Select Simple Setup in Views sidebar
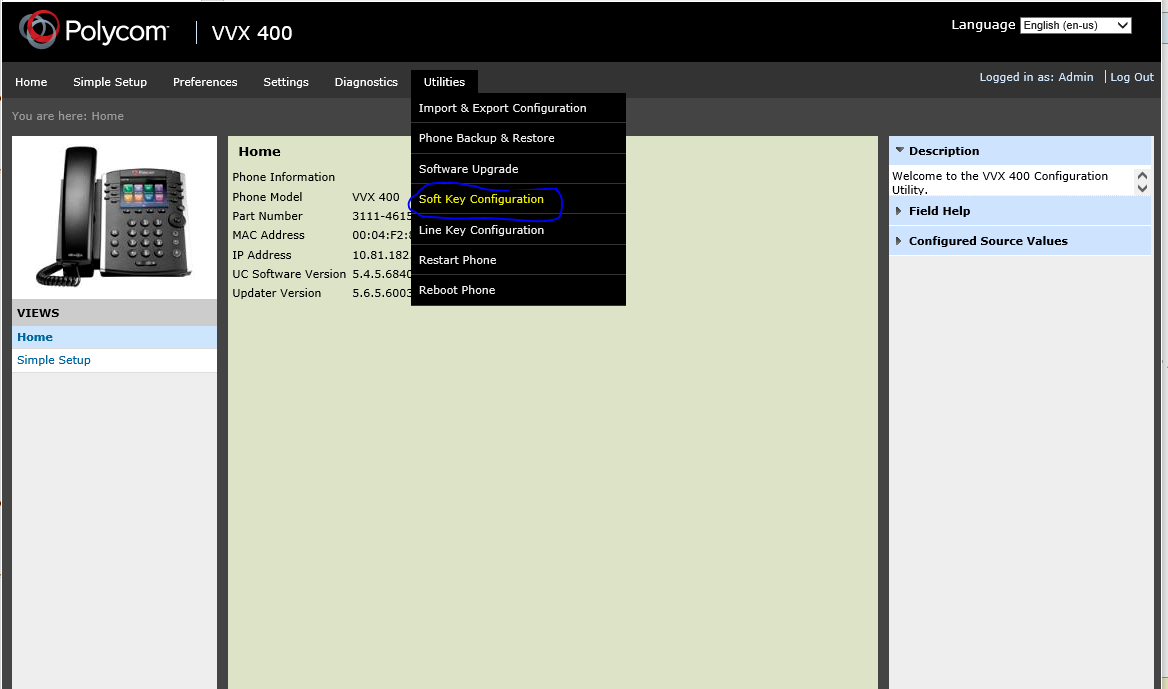 [x=54, y=360]
